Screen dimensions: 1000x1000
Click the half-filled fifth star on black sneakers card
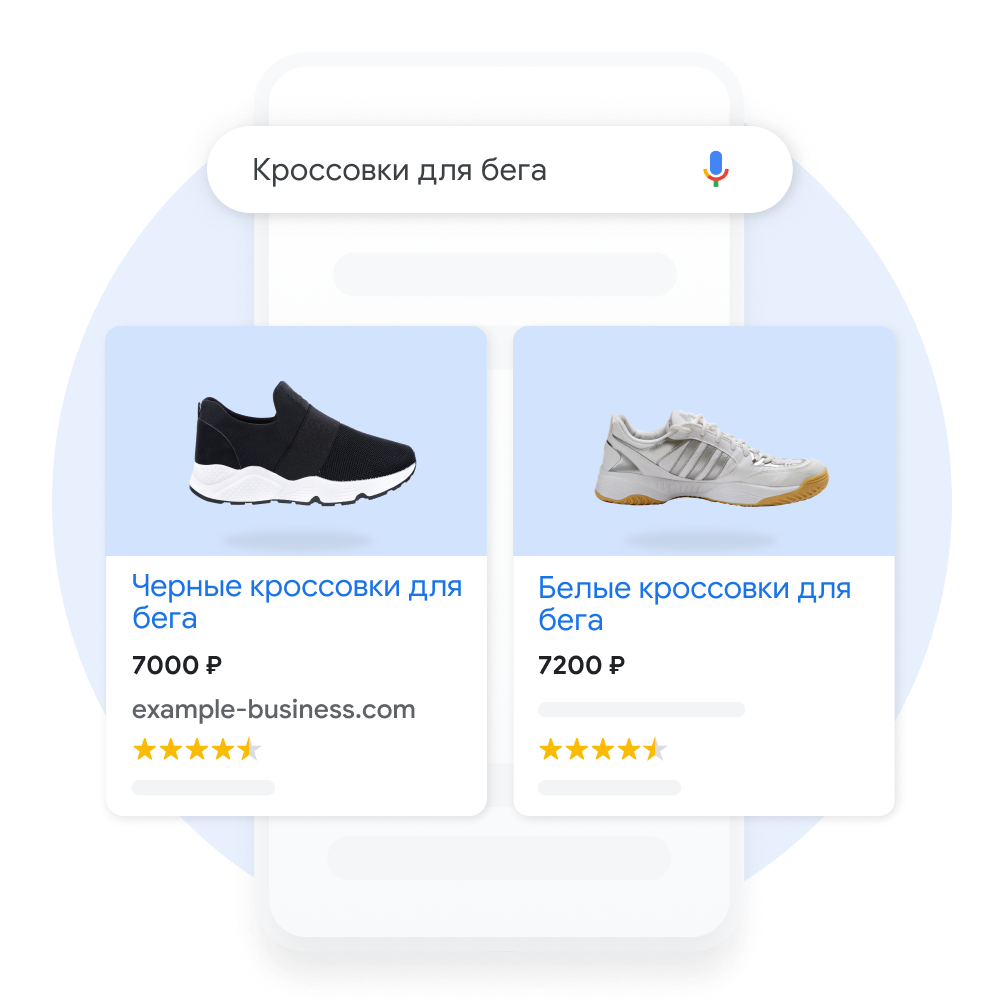click(x=249, y=749)
